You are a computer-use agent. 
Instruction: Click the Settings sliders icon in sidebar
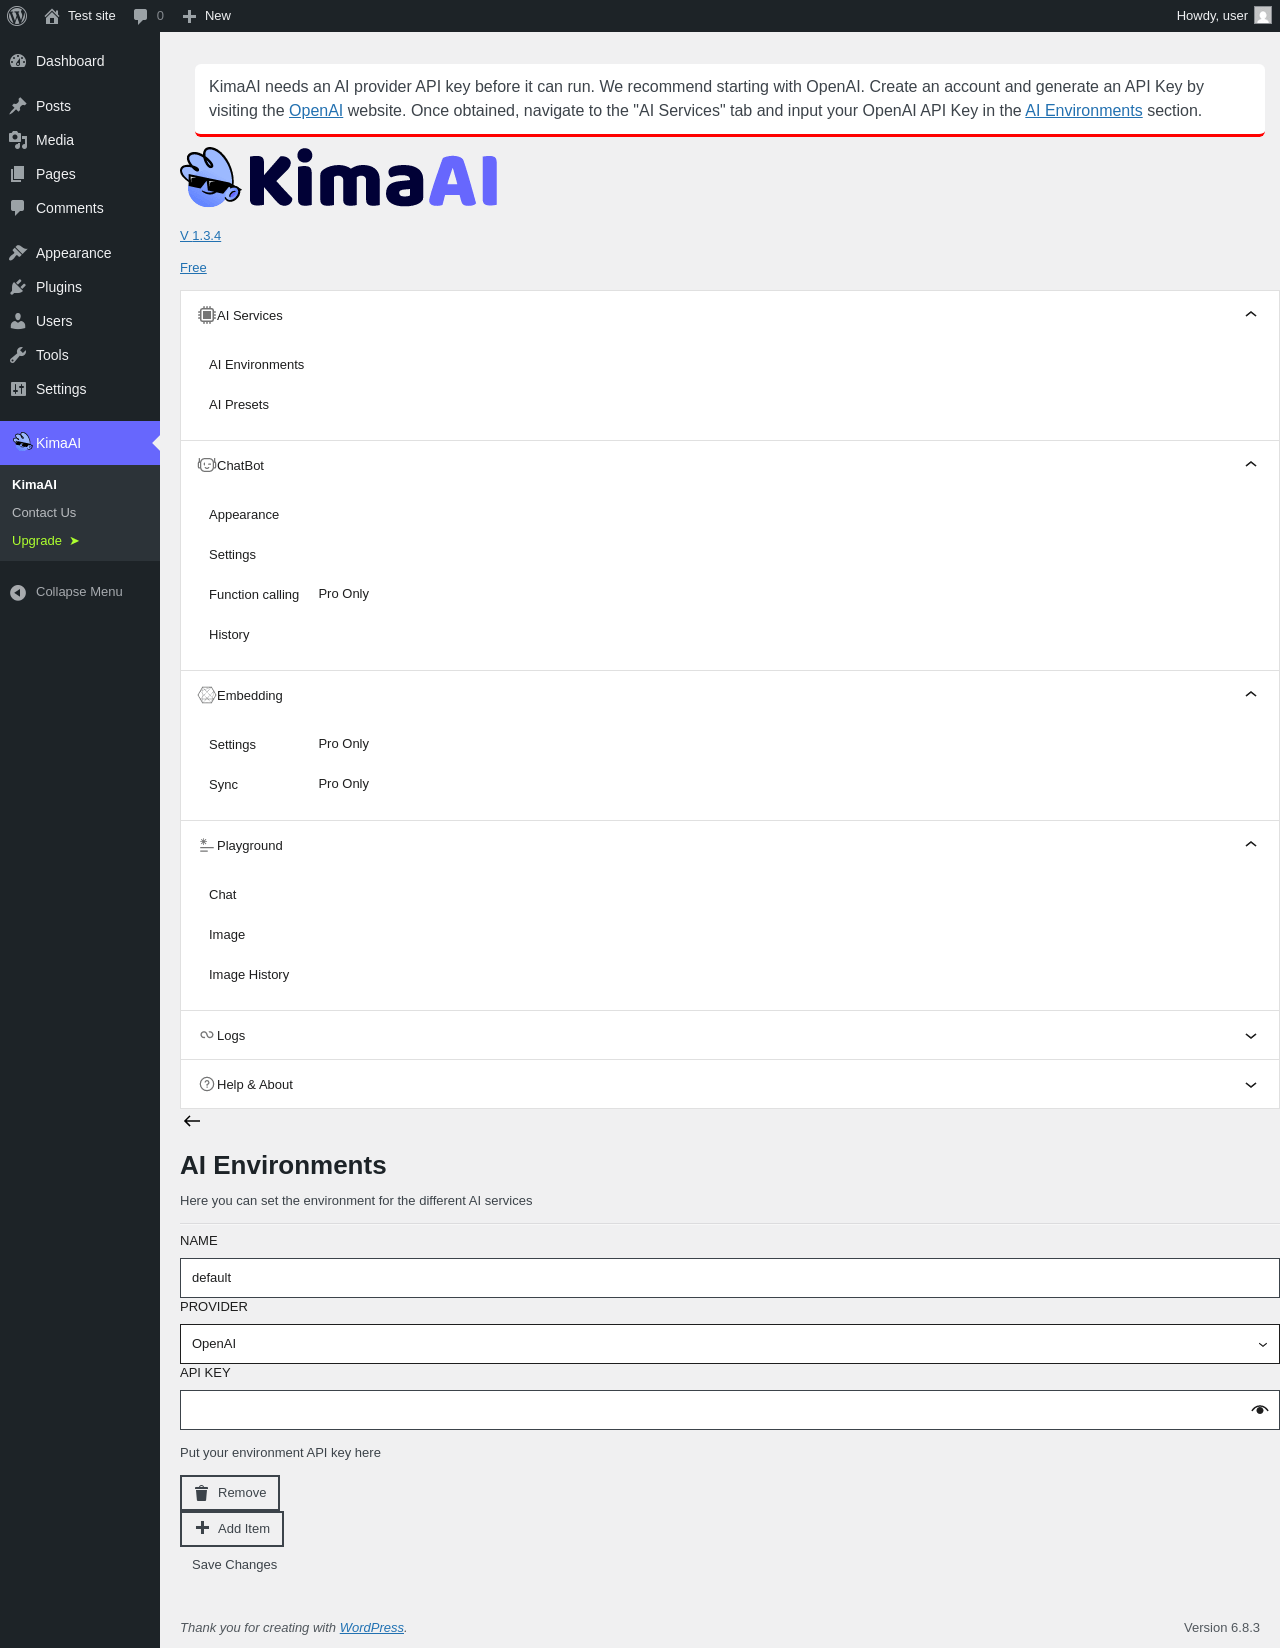18,389
